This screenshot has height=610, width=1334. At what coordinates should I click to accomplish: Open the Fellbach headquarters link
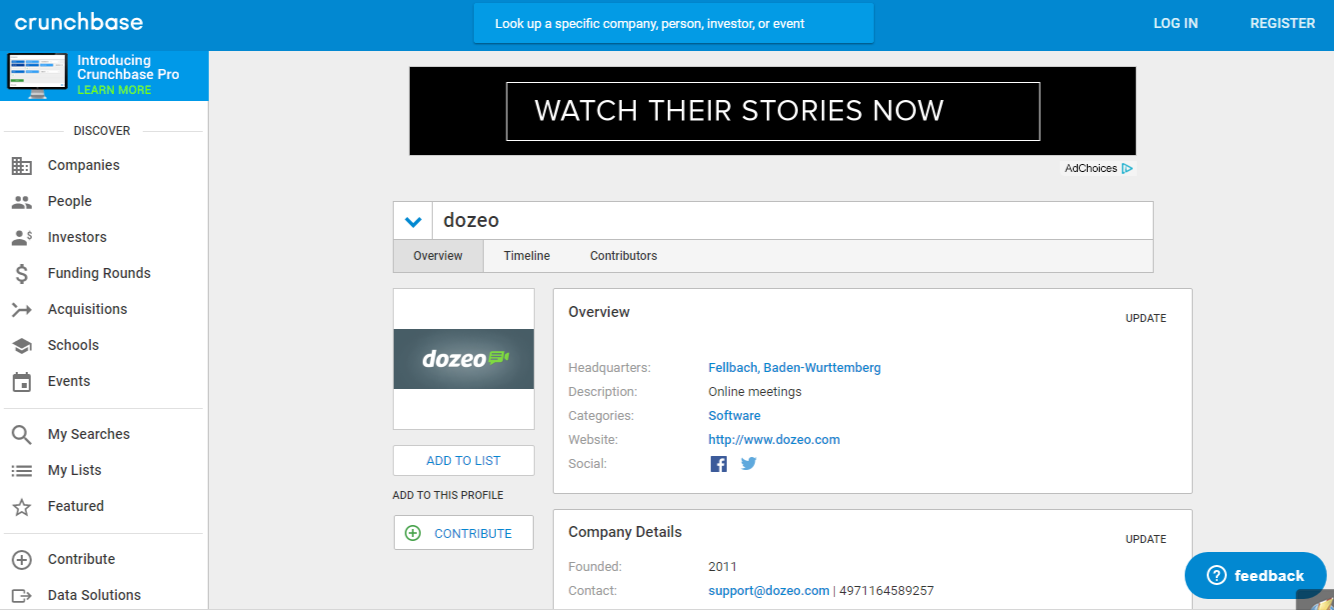point(732,368)
